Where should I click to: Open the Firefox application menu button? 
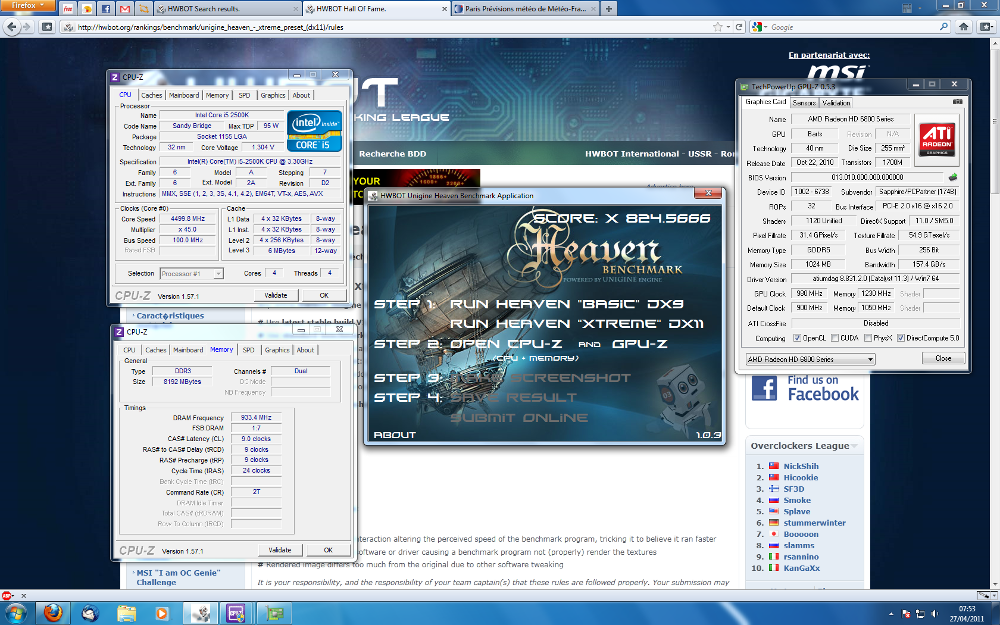pyautogui.click(x=28, y=6)
